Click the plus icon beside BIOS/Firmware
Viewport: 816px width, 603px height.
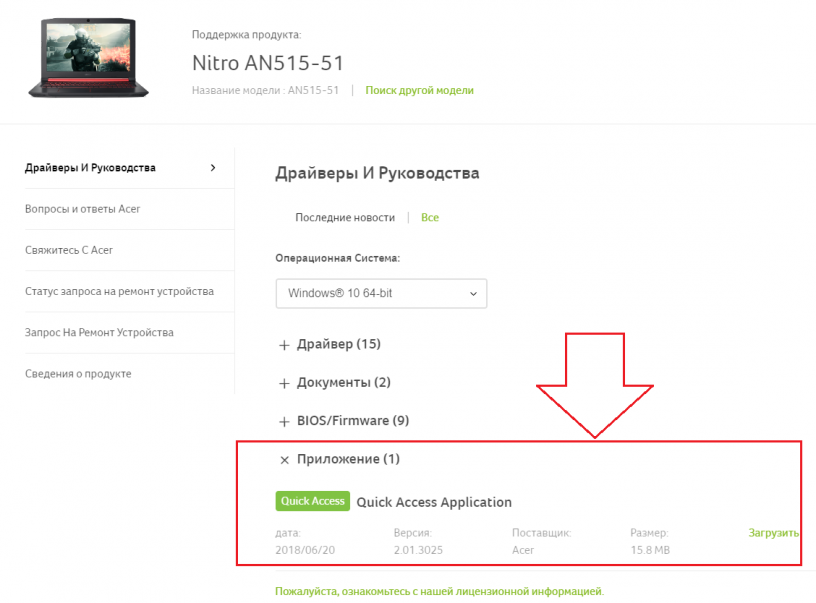tap(283, 421)
